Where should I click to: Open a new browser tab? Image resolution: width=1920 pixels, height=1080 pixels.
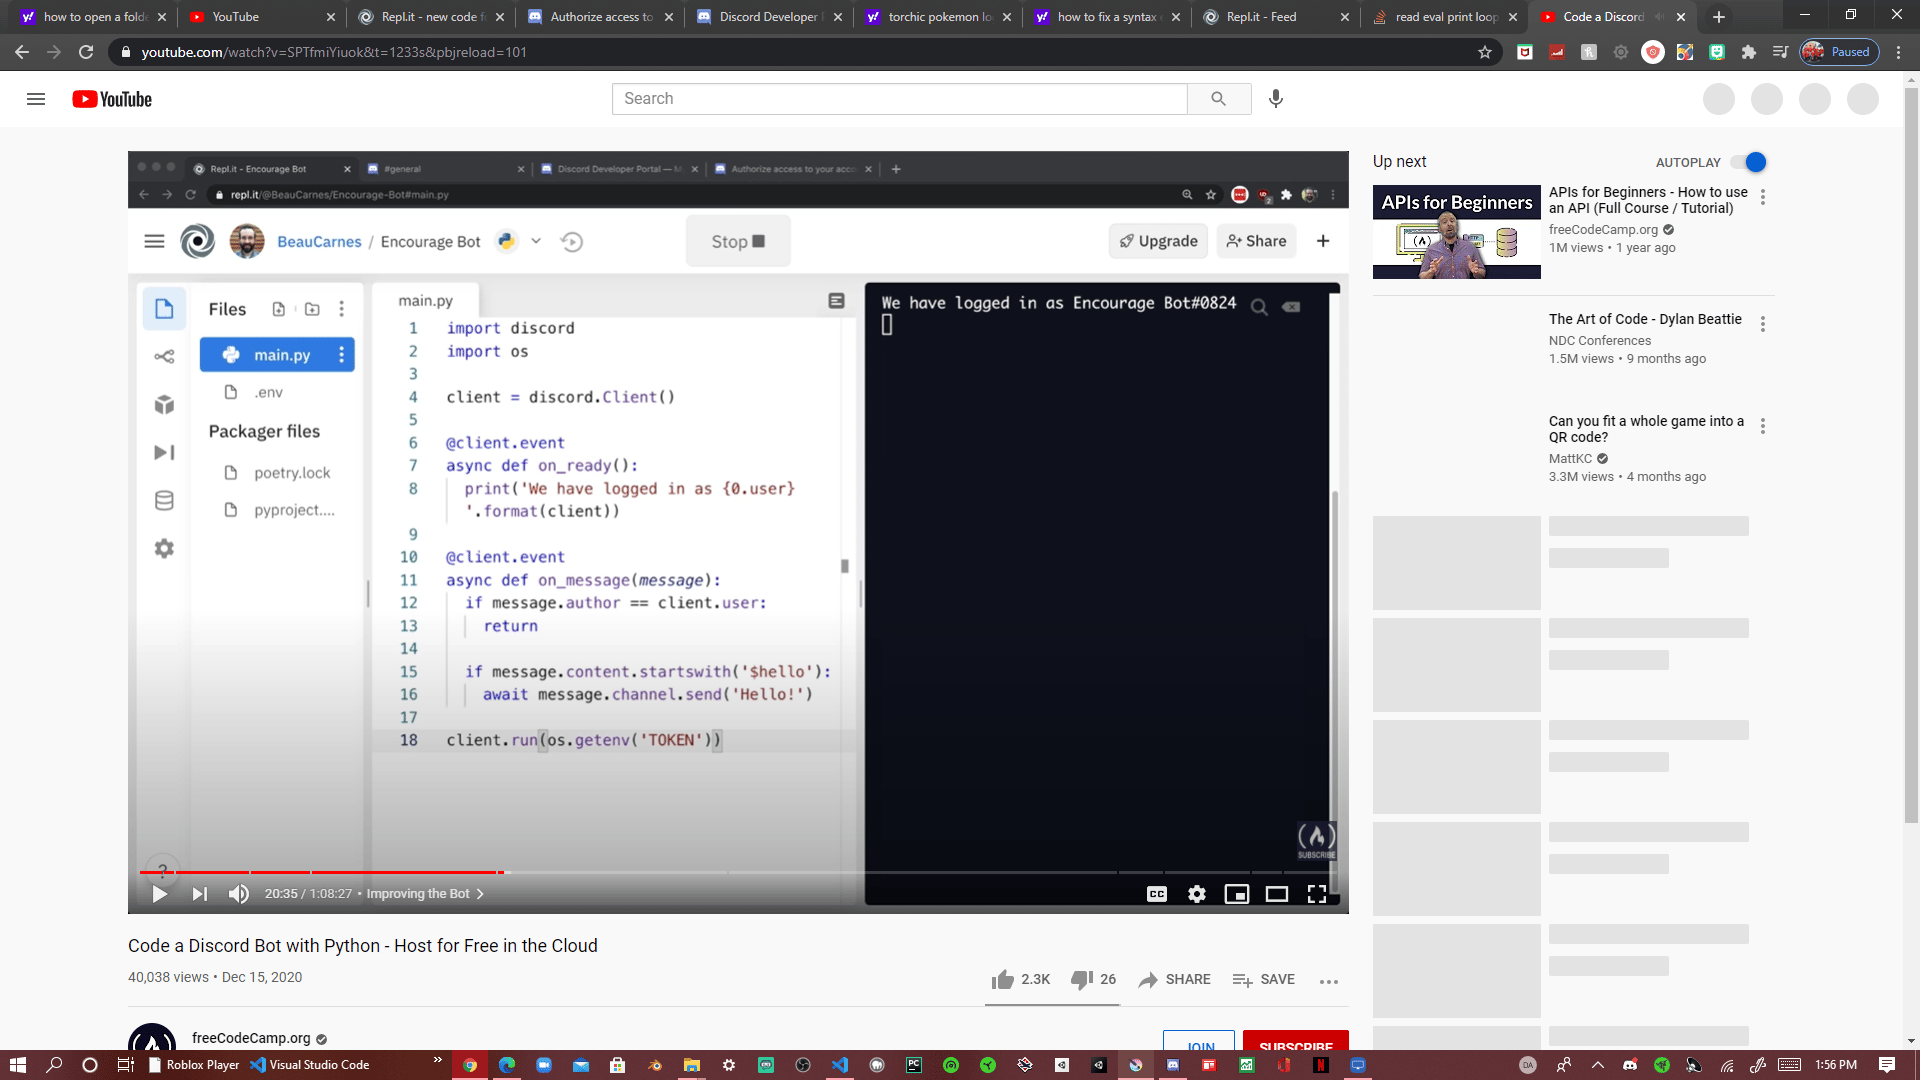(x=1719, y=17)
